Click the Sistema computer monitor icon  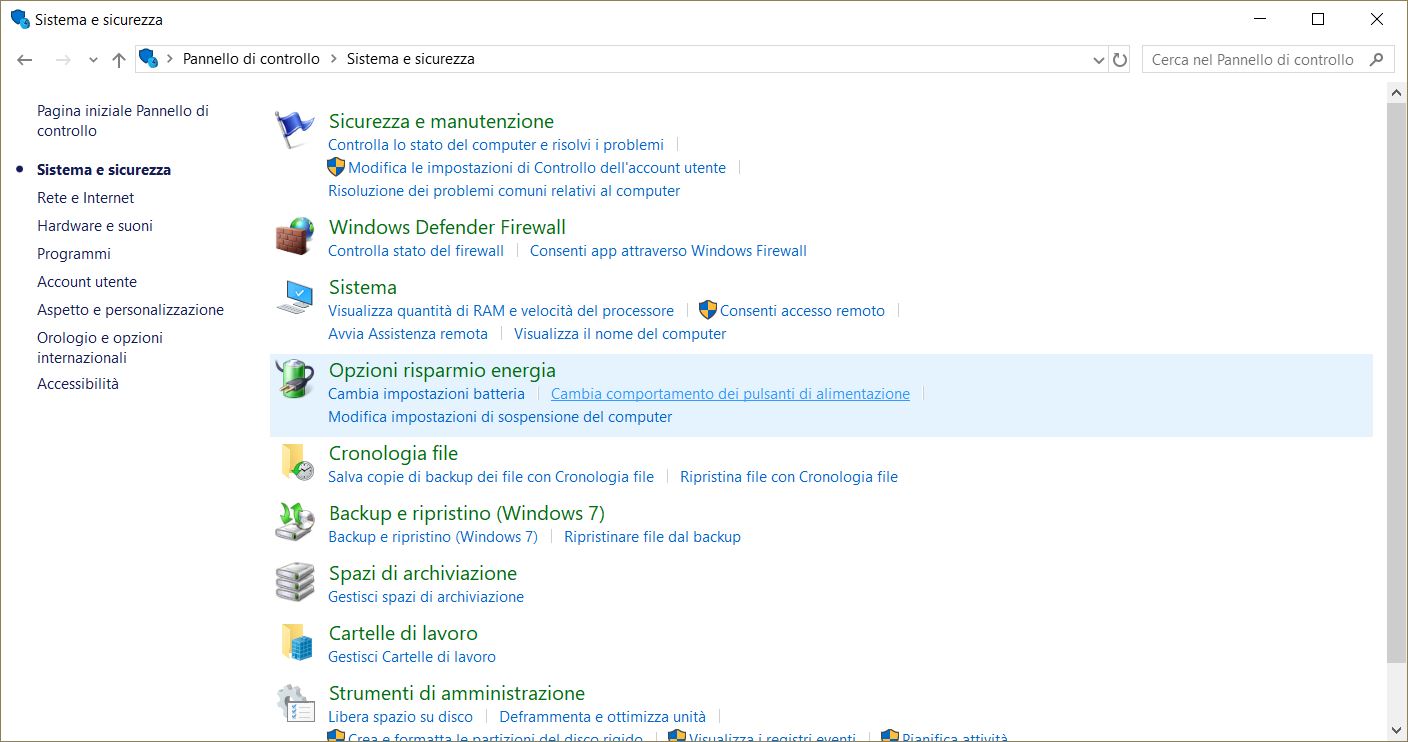(x=295, y=297)
